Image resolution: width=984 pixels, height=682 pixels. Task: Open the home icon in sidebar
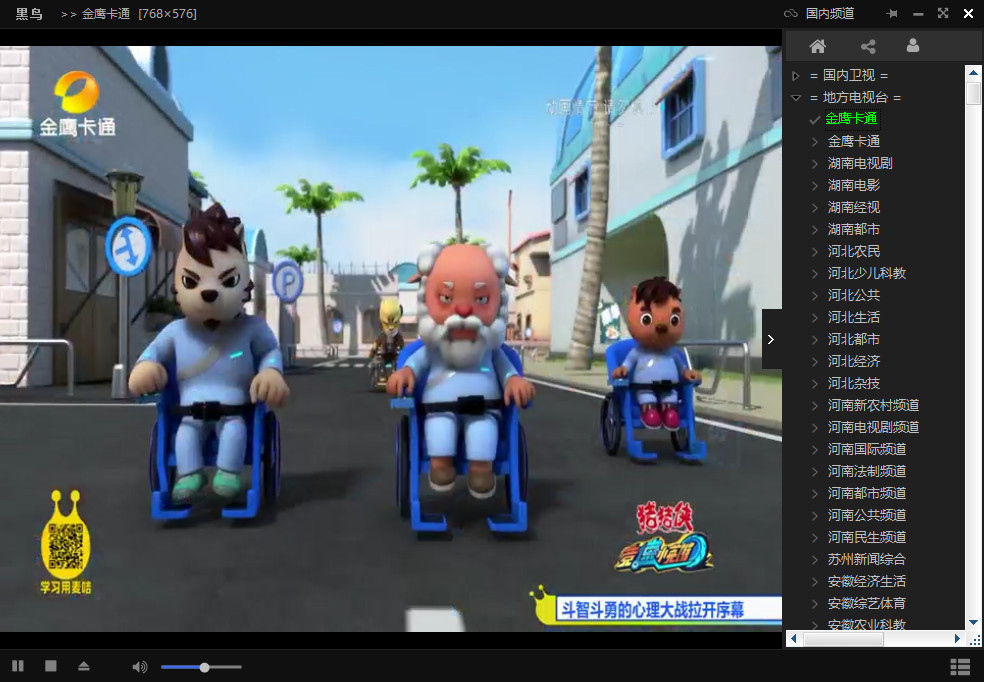pyautogui.click(x=817, y=46)
